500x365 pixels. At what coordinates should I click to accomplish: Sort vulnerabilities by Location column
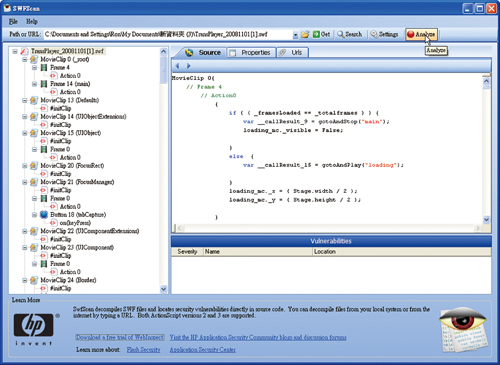(x=401, y=252)
